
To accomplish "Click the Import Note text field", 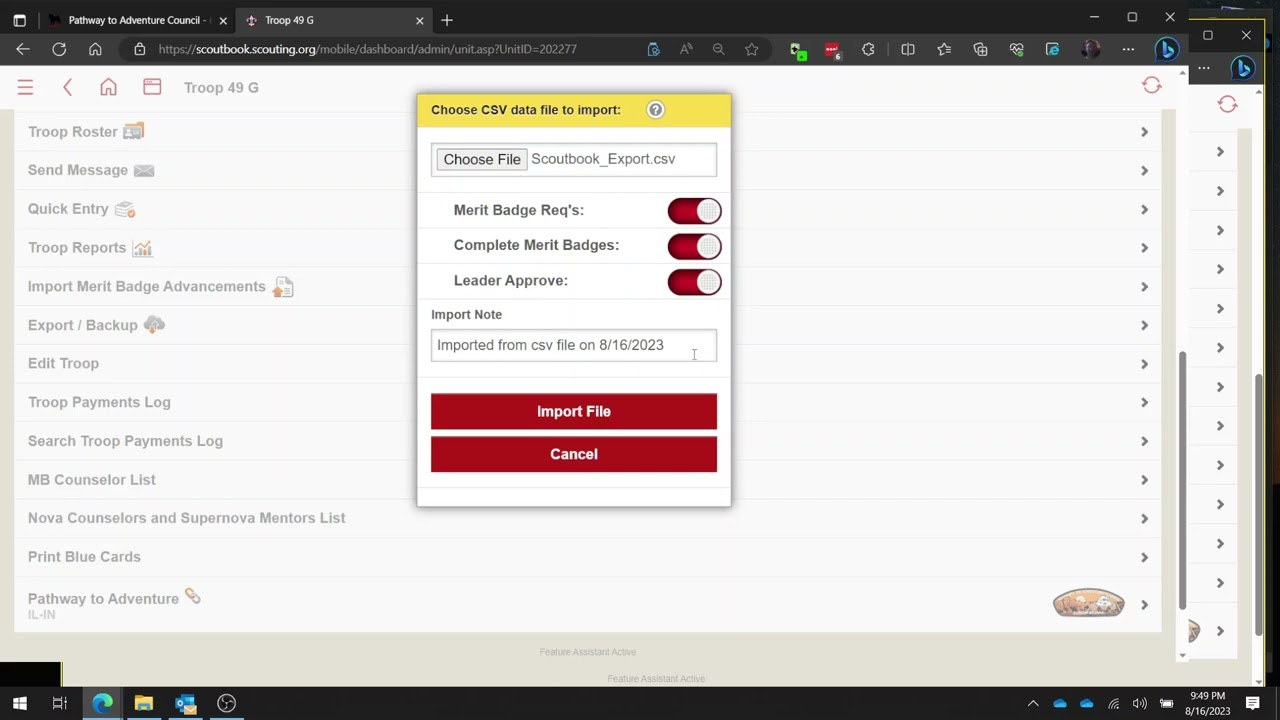I will click(x=574, y=345).
